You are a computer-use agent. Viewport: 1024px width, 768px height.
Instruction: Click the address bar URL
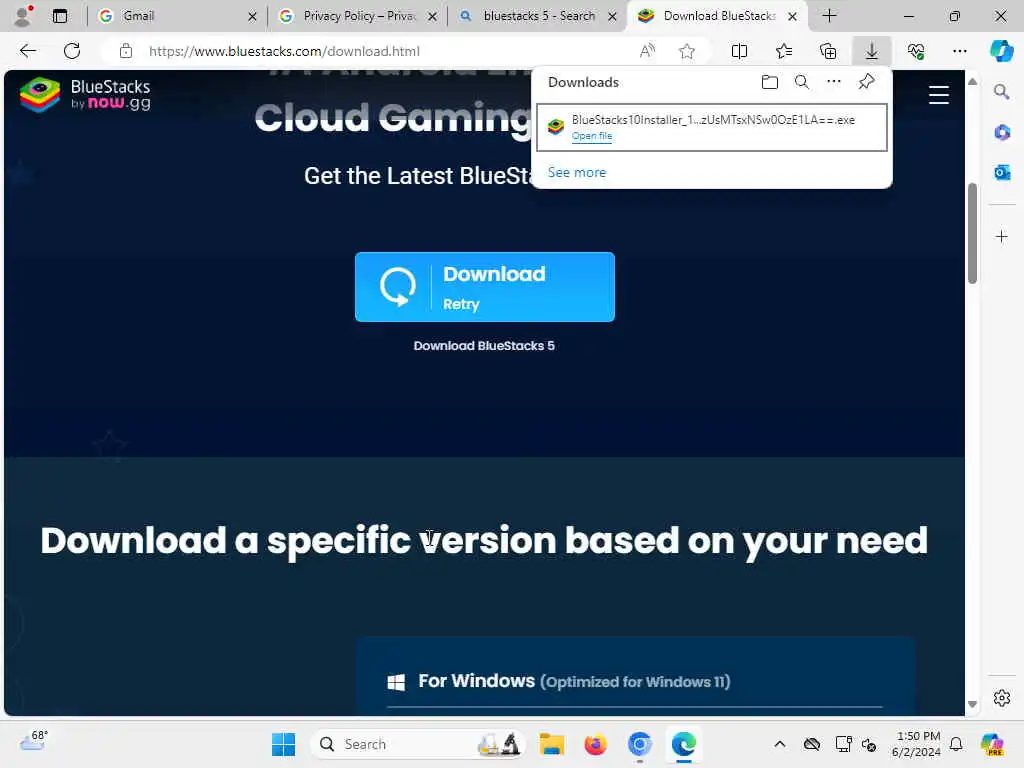[284, 51]
